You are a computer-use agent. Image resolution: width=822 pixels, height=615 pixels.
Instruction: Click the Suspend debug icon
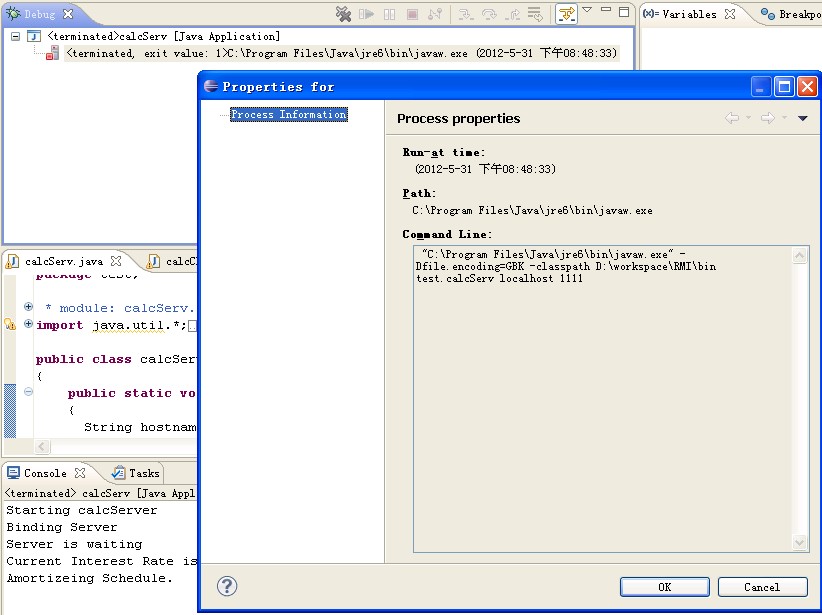[390, 14]
